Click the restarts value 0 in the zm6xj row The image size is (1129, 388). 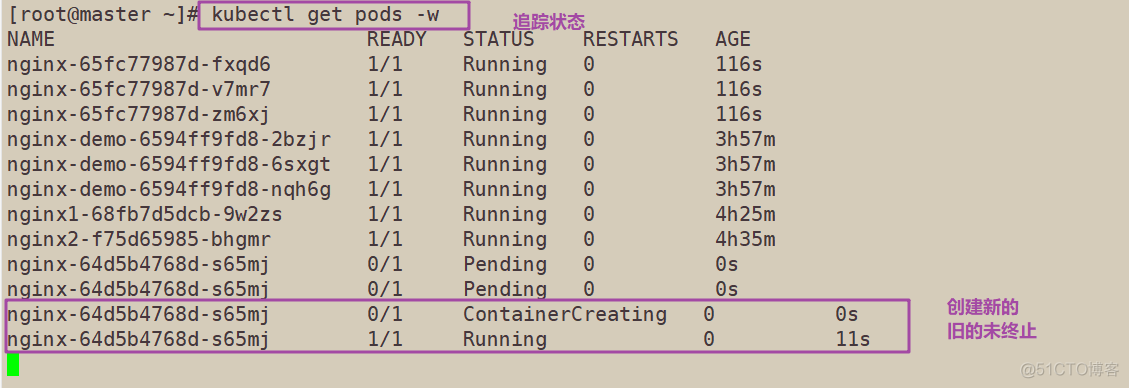[589, 114]
